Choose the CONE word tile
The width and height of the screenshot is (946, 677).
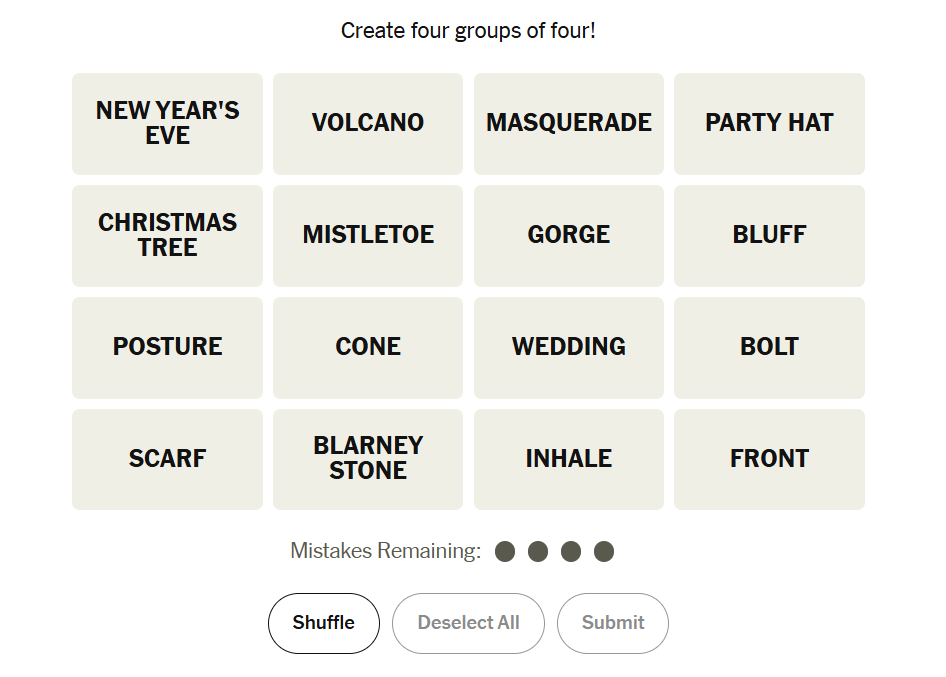point(368,347)
